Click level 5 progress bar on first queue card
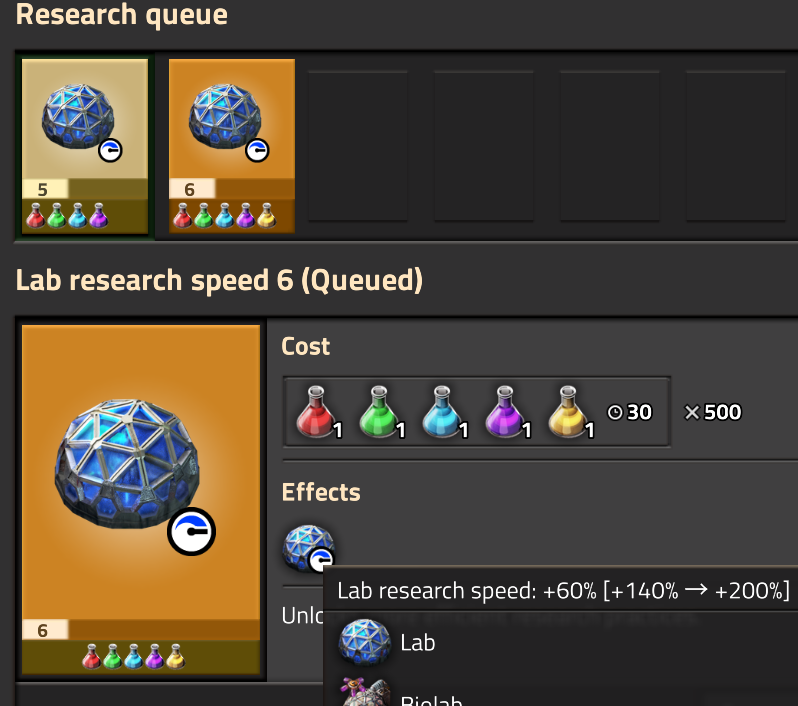Viewport: 798px width, 706px height. (x=85, y=189)
